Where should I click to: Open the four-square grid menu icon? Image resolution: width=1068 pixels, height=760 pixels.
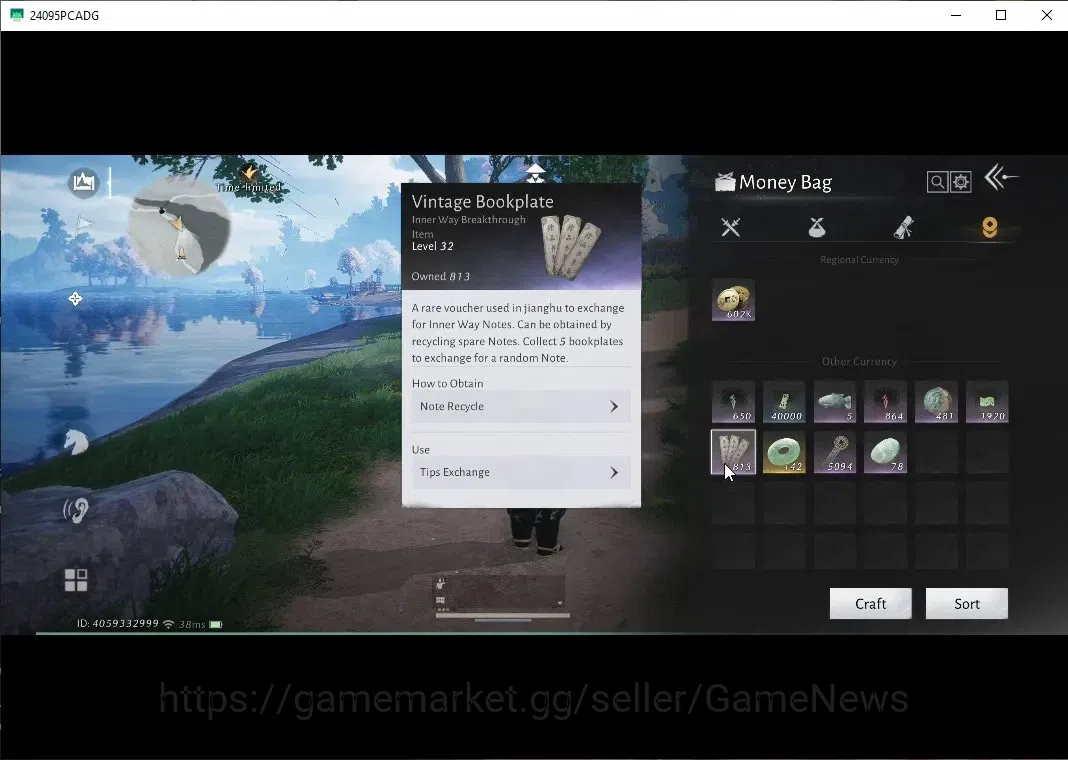click(76, 580)
